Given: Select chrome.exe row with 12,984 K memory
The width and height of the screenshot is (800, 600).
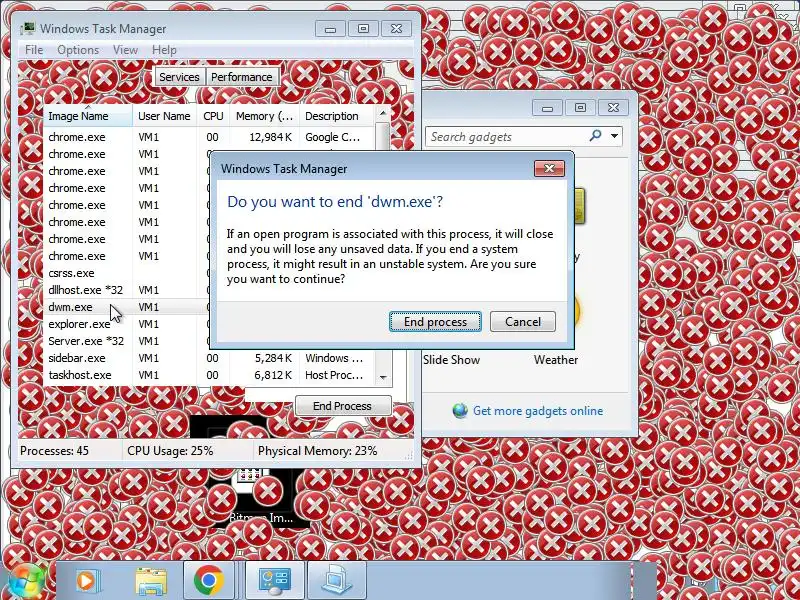Looking at the screenshot, I should click(209, 137).
